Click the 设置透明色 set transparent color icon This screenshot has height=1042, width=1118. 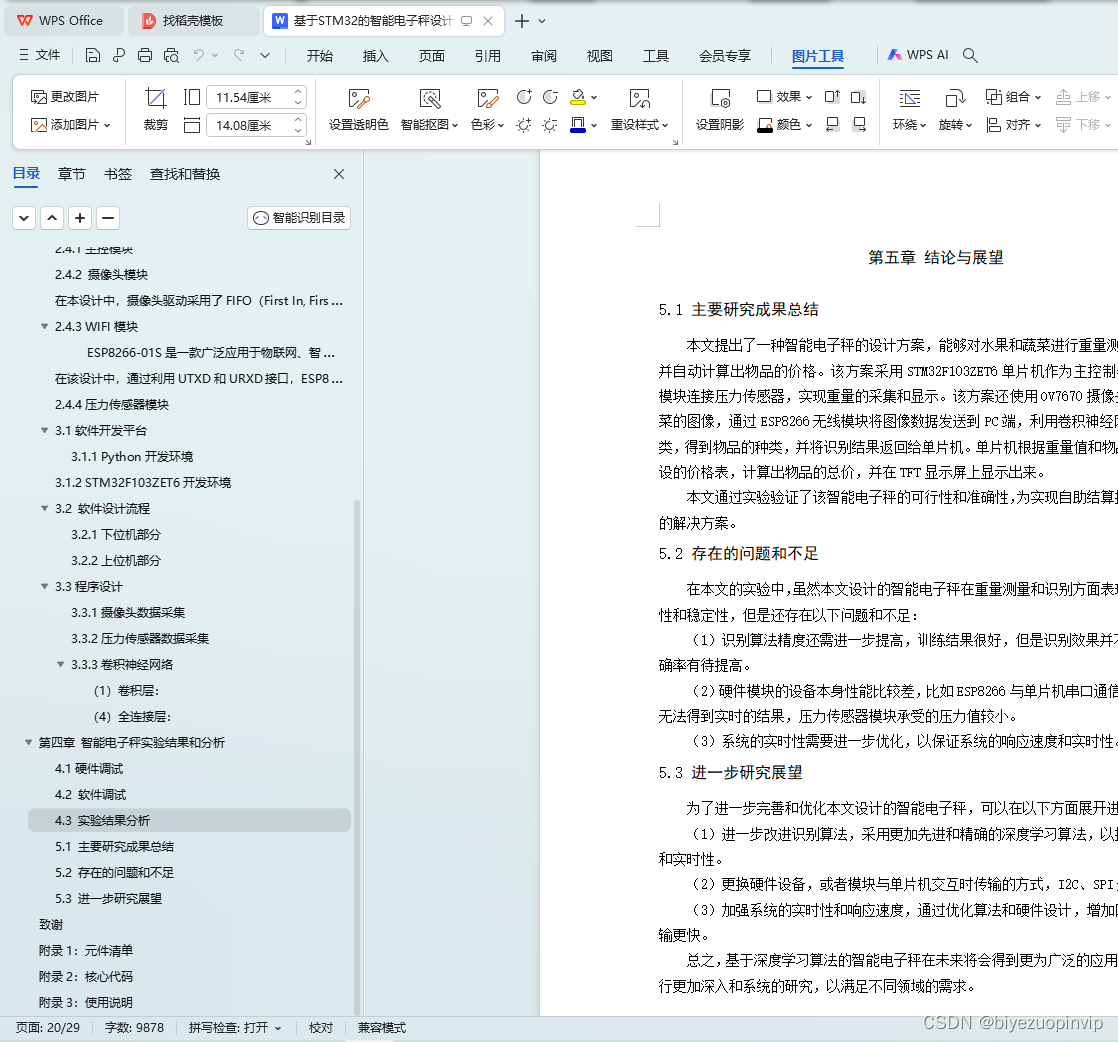(359, 98)
